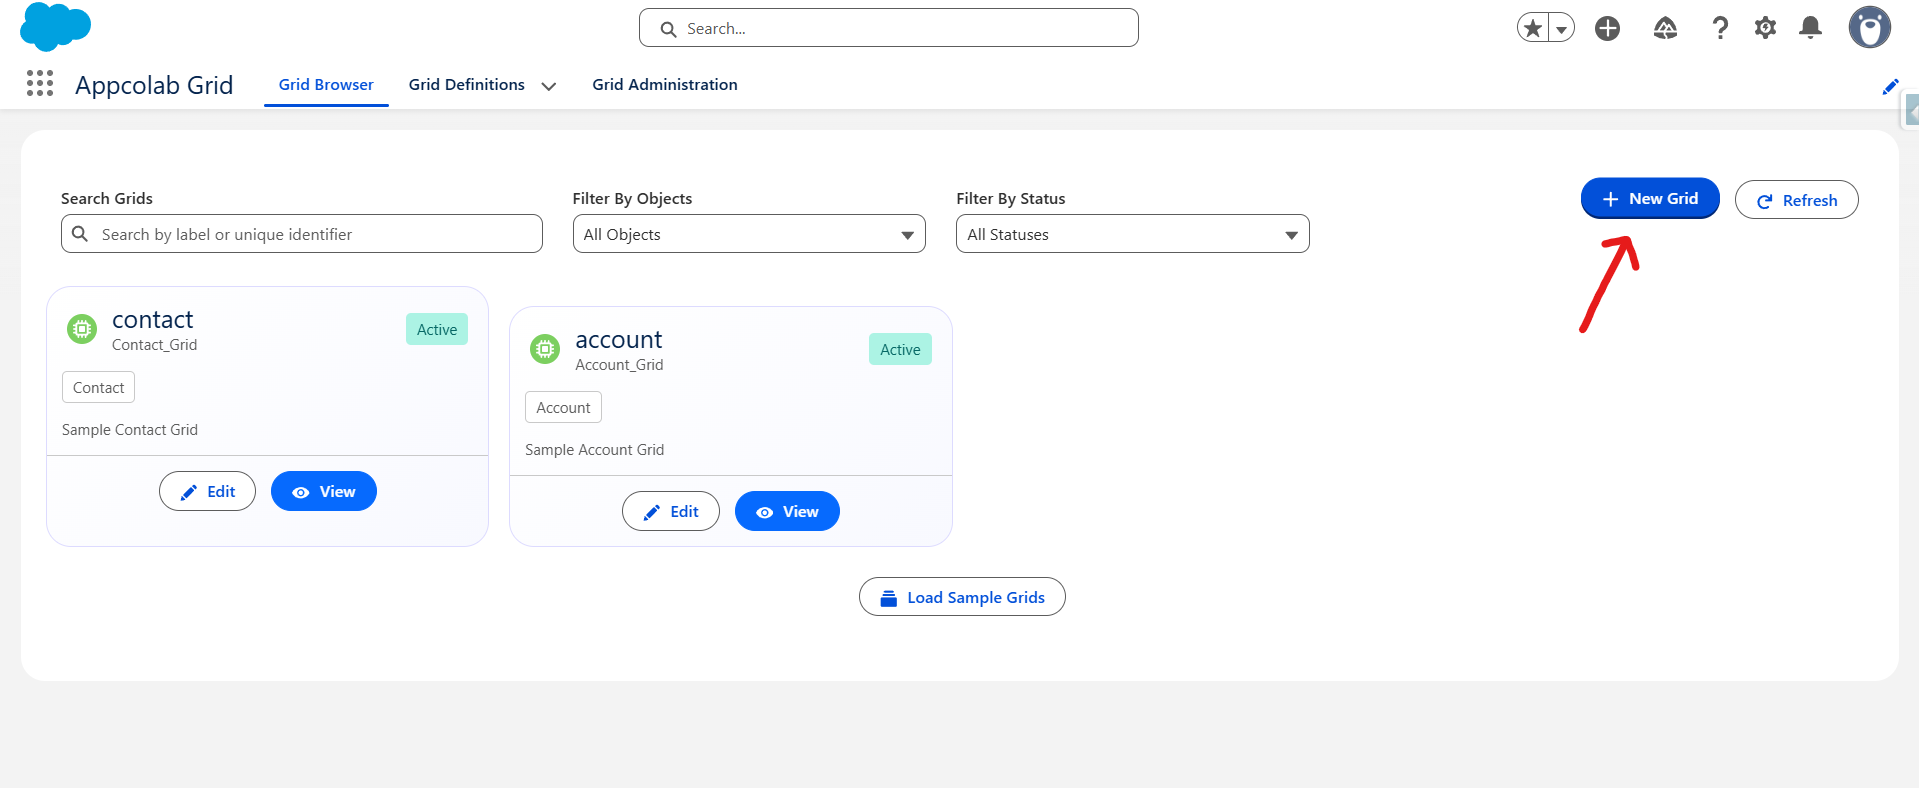Click the Account_Grid identifier text
The height and width of the screenshot is (788, 1919).
(619, 365)
